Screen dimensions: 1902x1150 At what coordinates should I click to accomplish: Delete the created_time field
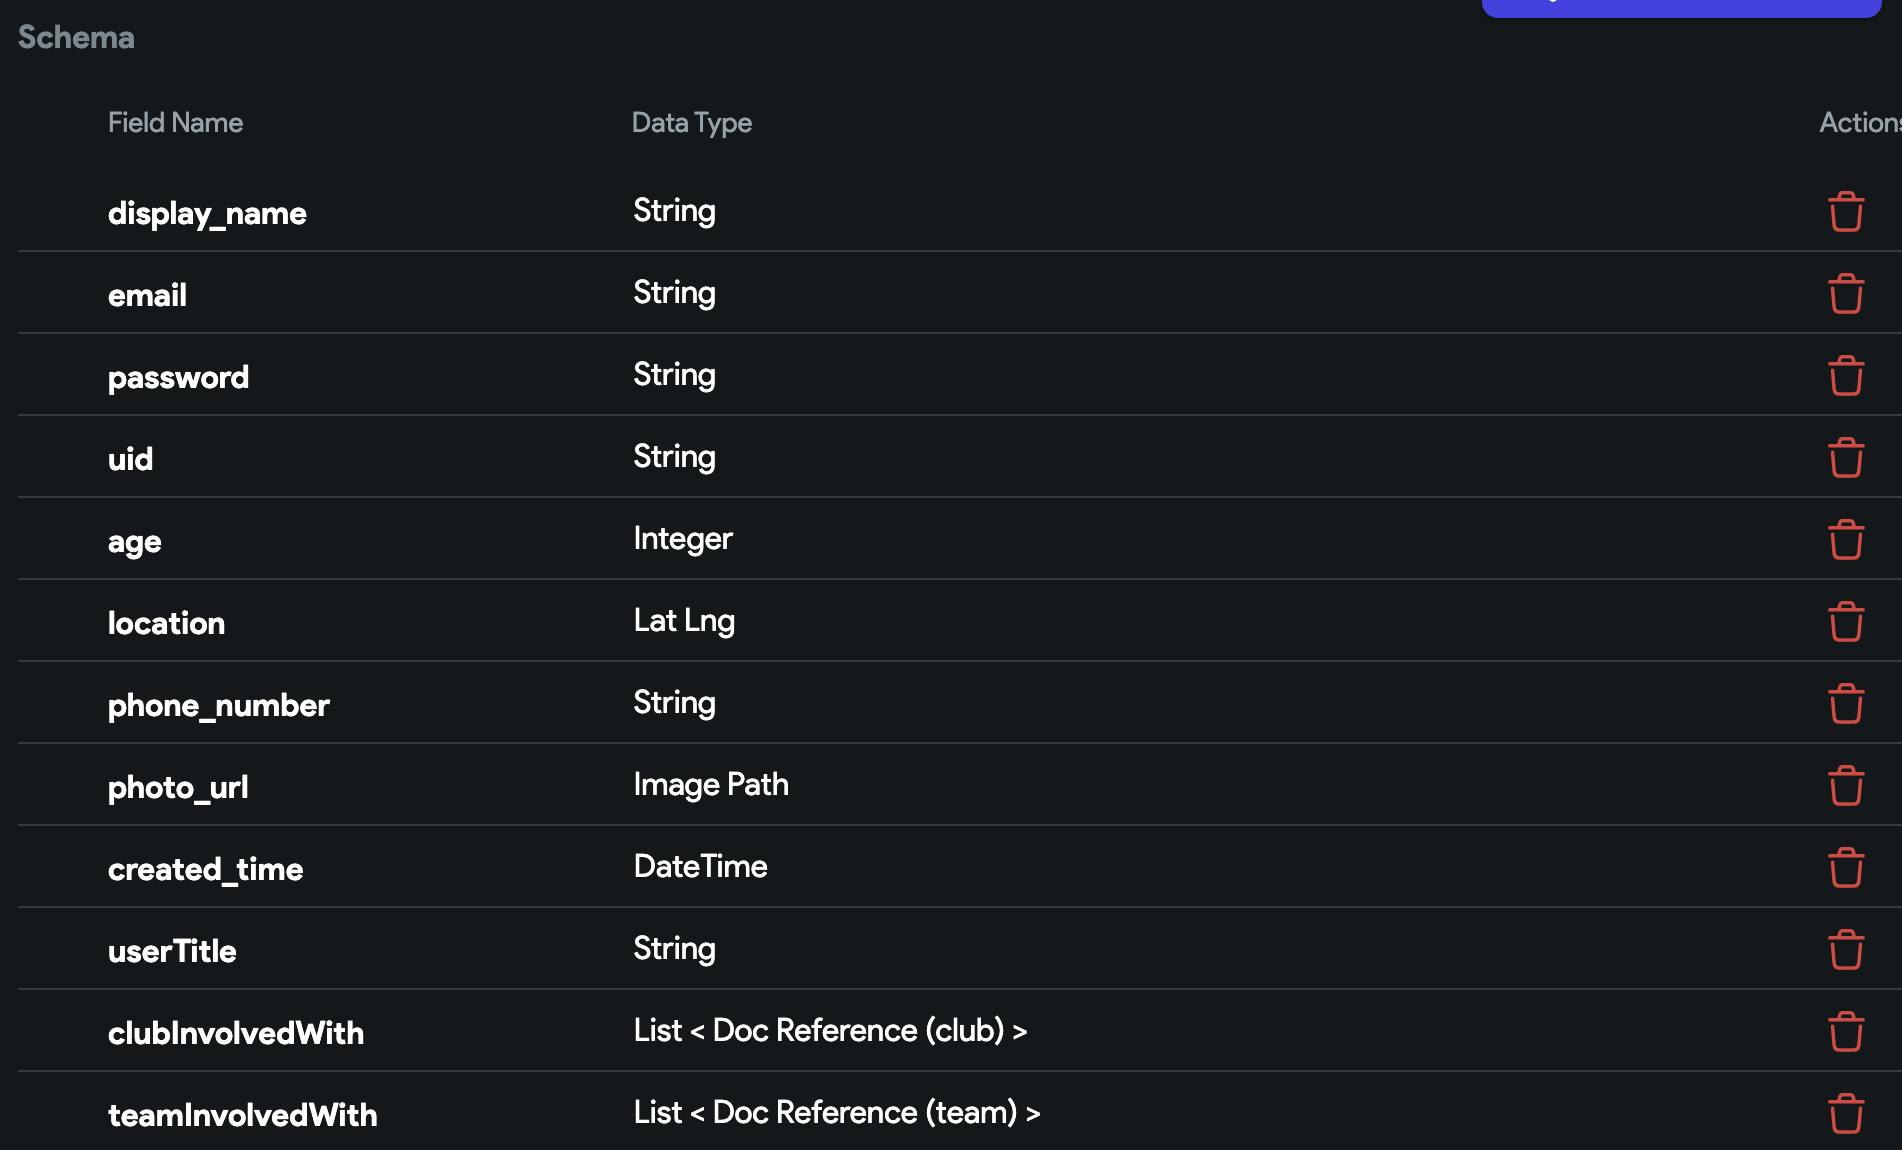tap(1845, 868)
